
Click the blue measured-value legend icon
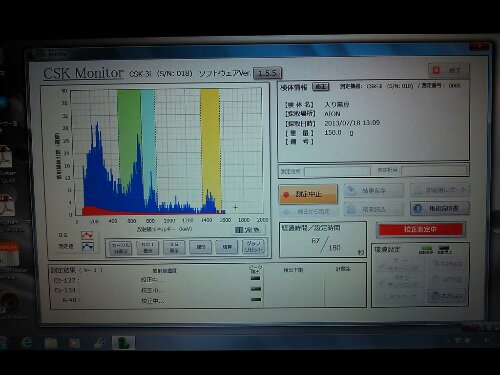[87, 246]
